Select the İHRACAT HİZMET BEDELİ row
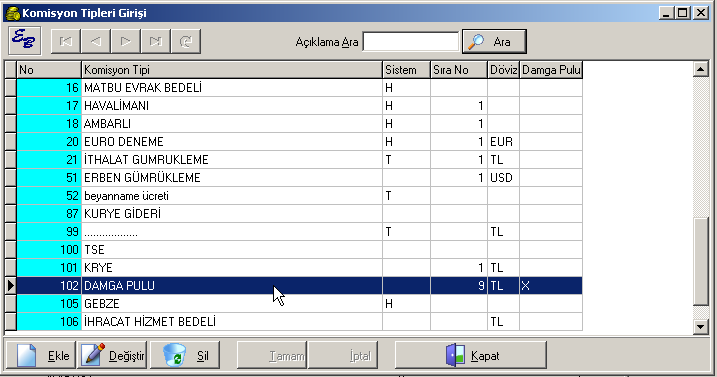Image resolution: width=717 pixels, height=377 pixels. click(300, 322)
